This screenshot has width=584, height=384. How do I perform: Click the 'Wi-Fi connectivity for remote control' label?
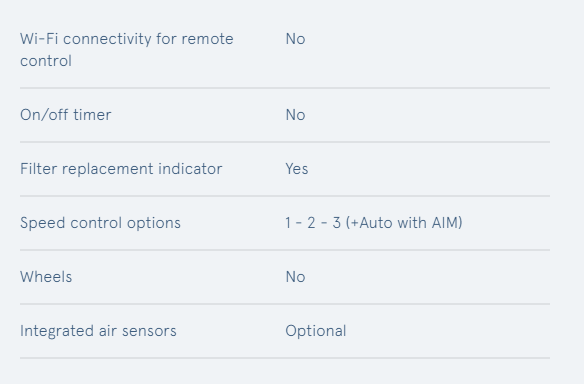(x=127, y=50)
